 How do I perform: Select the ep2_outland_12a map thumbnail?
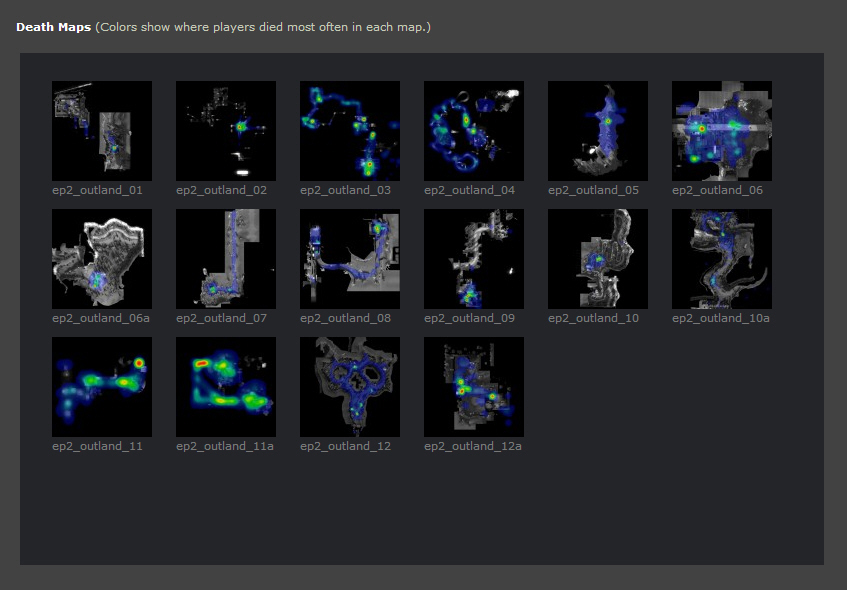(474, 387)
